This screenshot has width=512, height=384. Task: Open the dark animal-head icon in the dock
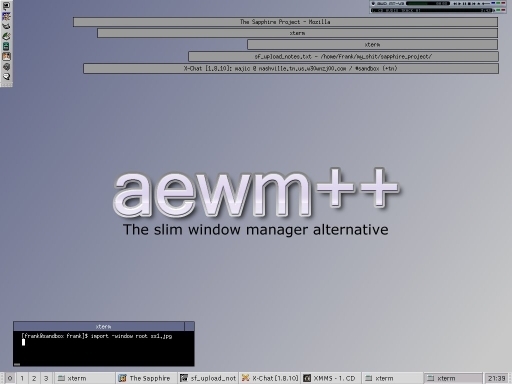(x=6, y=26)
